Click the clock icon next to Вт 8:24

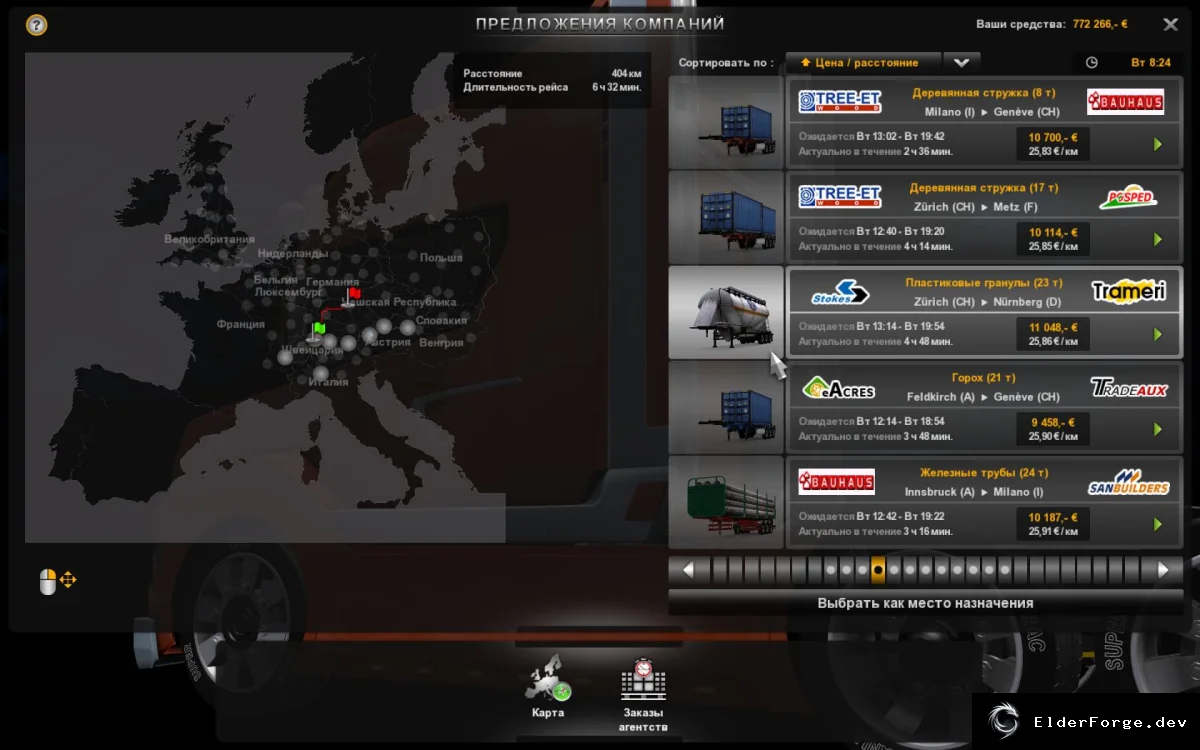tap(1091, 62)
